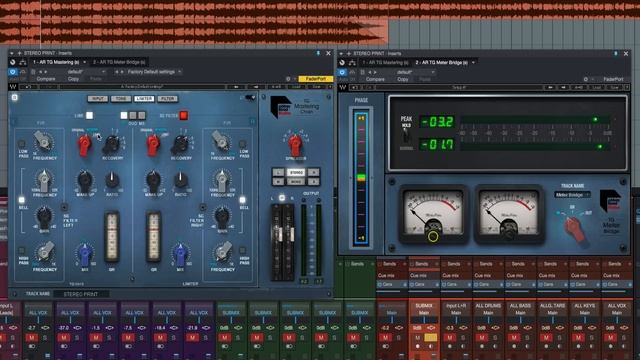Open dropdown arrow beside AR TG Meter Bridge tab
640x360 pixels.
(473, 62)
